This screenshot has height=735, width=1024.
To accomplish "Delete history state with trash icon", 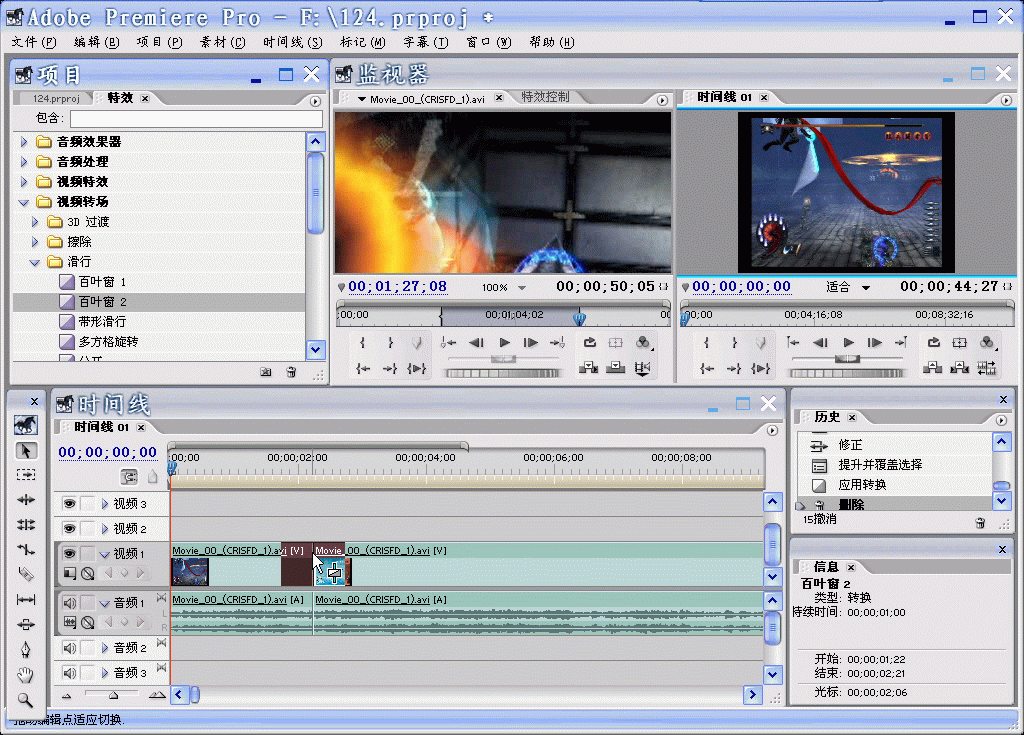I will (980, 523).
